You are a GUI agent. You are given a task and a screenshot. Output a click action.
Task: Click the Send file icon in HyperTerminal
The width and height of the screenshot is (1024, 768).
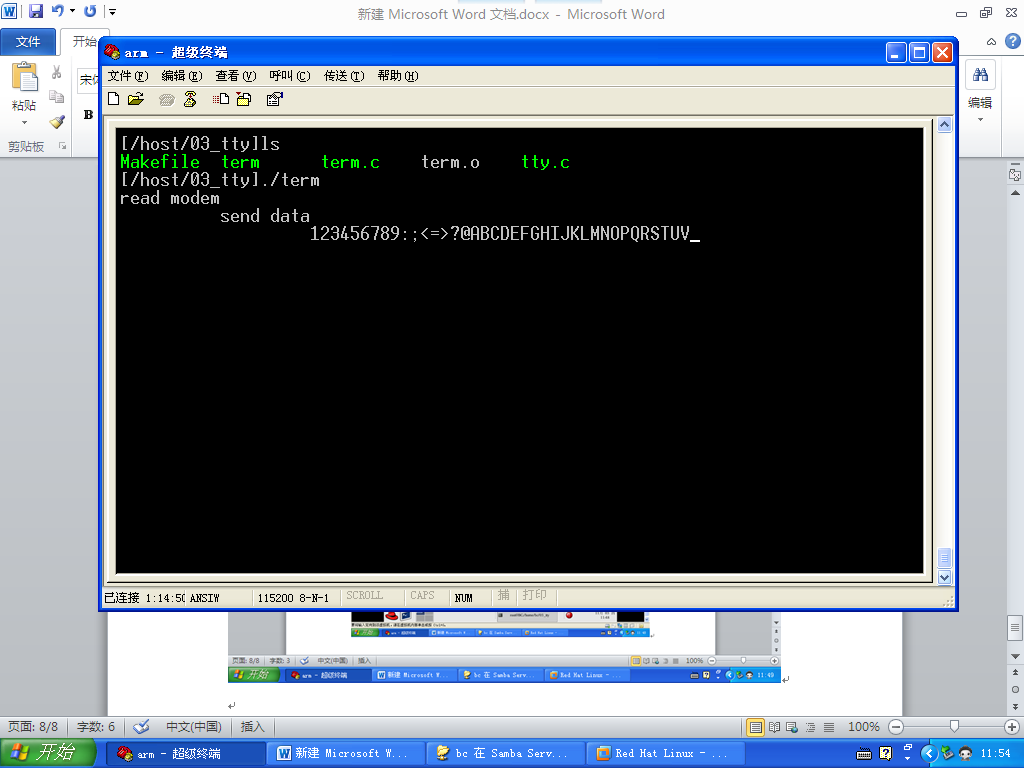[221, 99]
